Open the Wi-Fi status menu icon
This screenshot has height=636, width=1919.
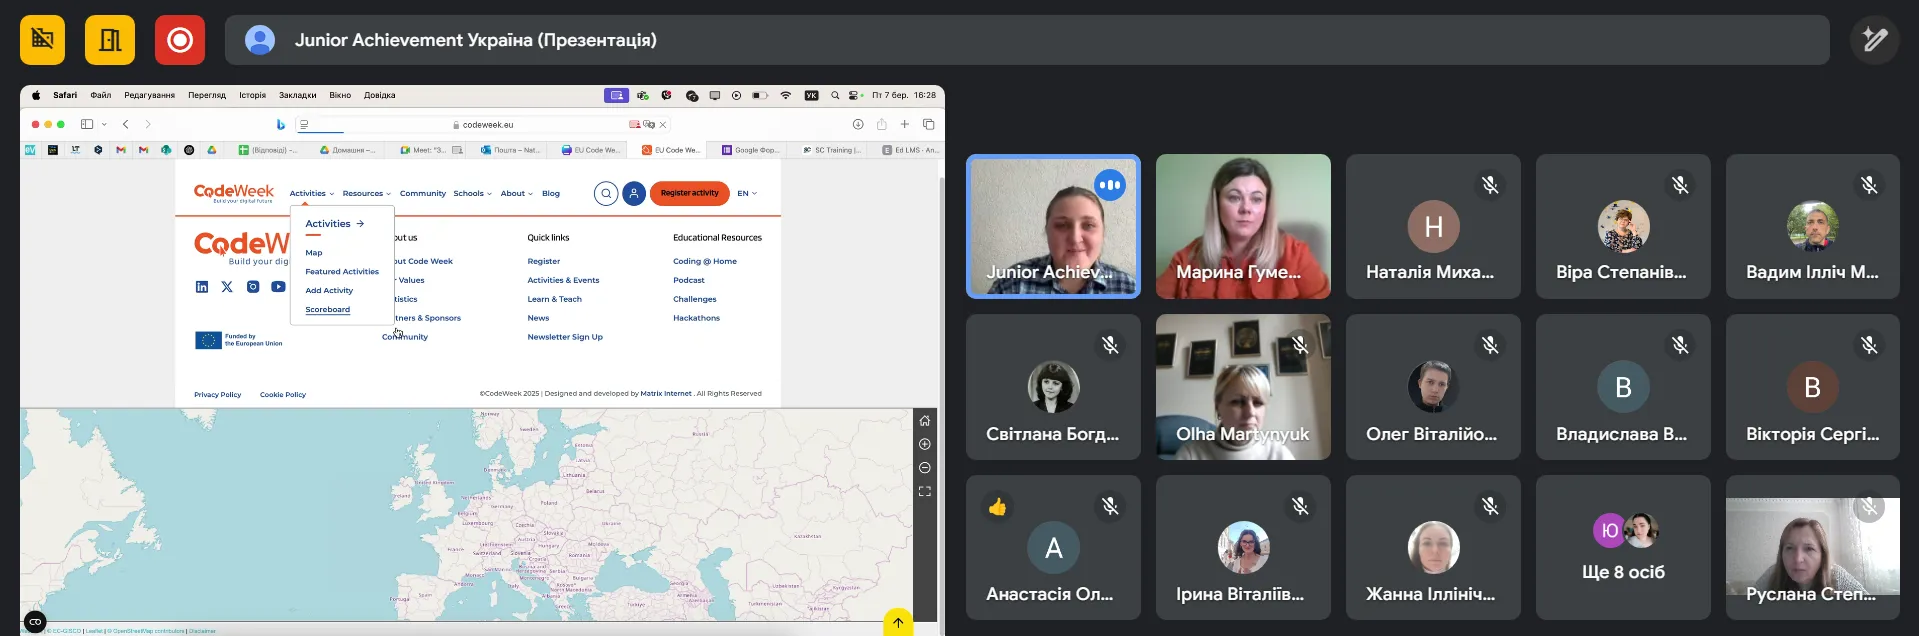(x=786, y=96)
